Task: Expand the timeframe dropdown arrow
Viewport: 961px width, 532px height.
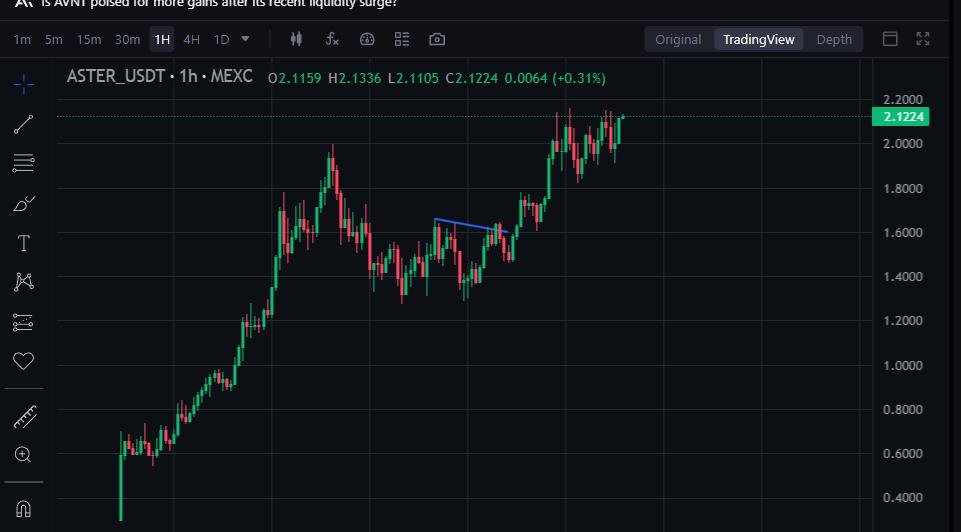Action: point(245,39)
